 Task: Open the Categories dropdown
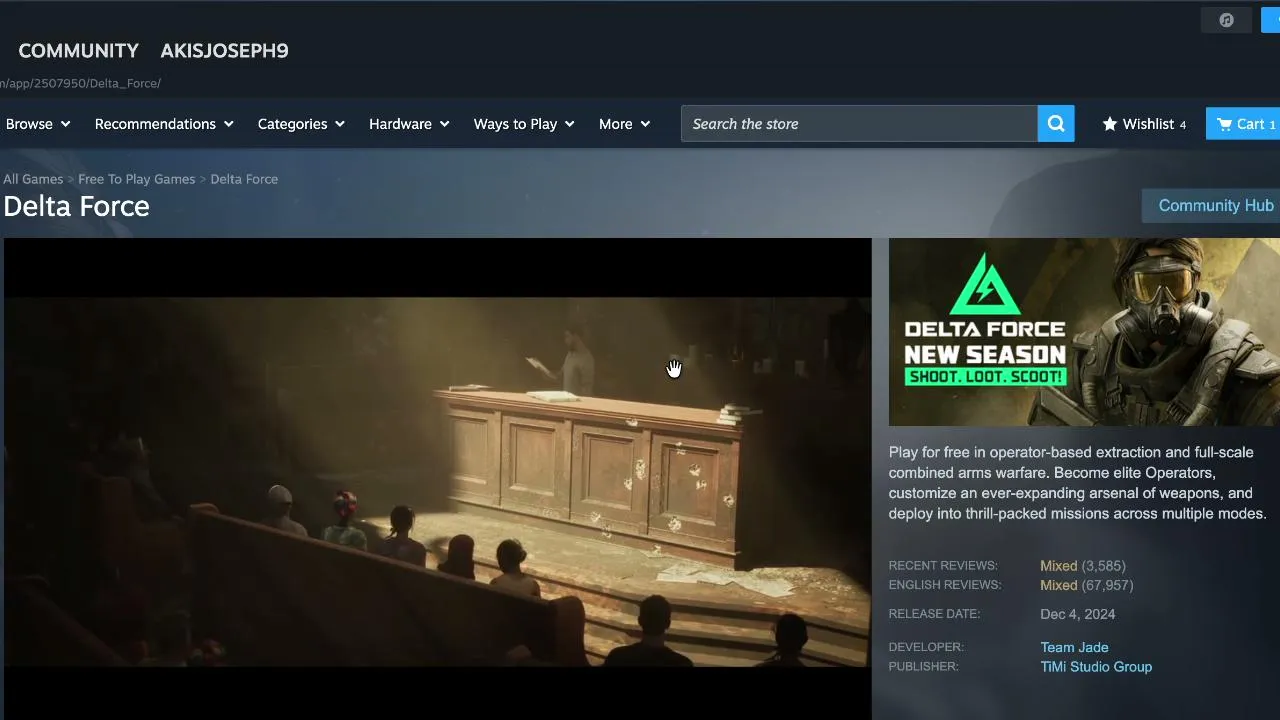click(301, 124)
